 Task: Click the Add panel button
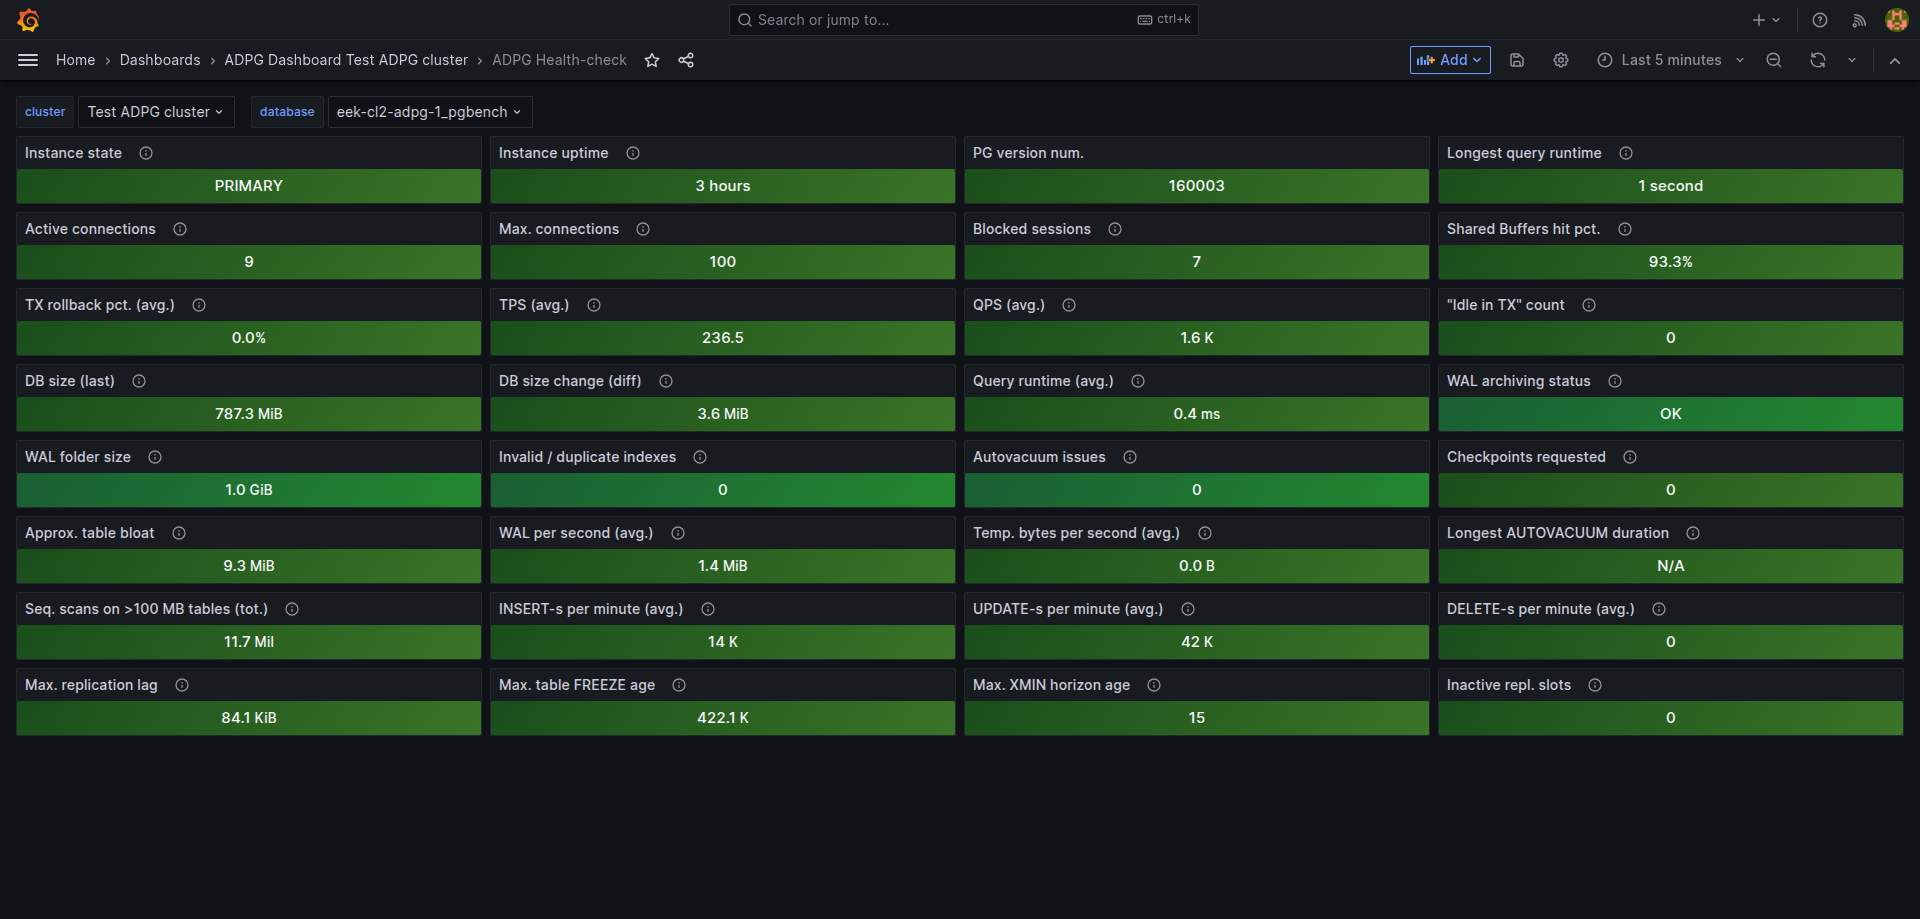point(1449,60)
